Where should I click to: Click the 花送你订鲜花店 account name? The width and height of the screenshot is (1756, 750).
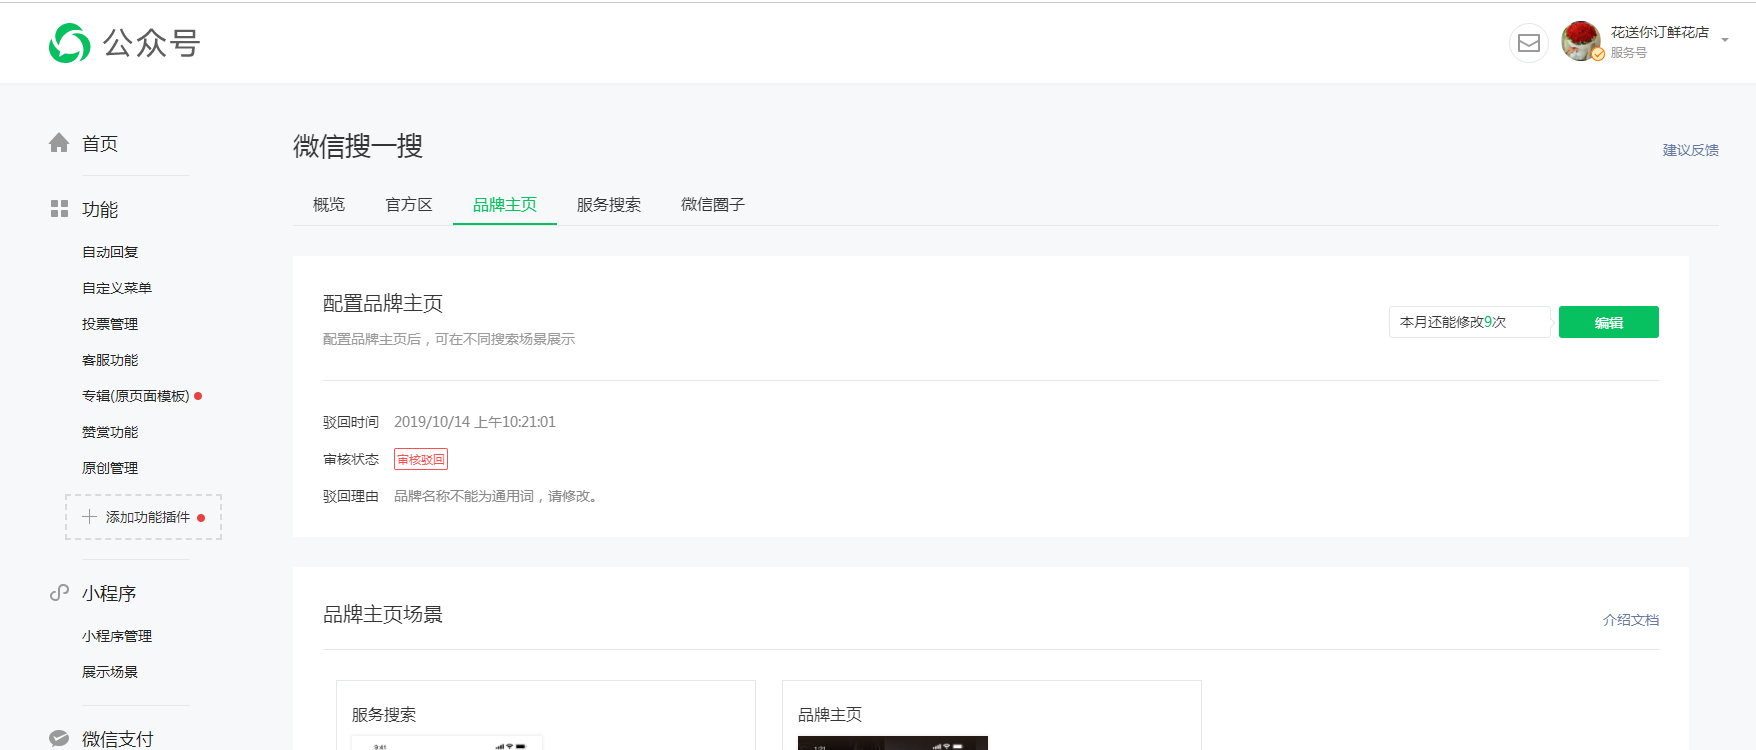pyautogui.click(x=1660, y=32)
